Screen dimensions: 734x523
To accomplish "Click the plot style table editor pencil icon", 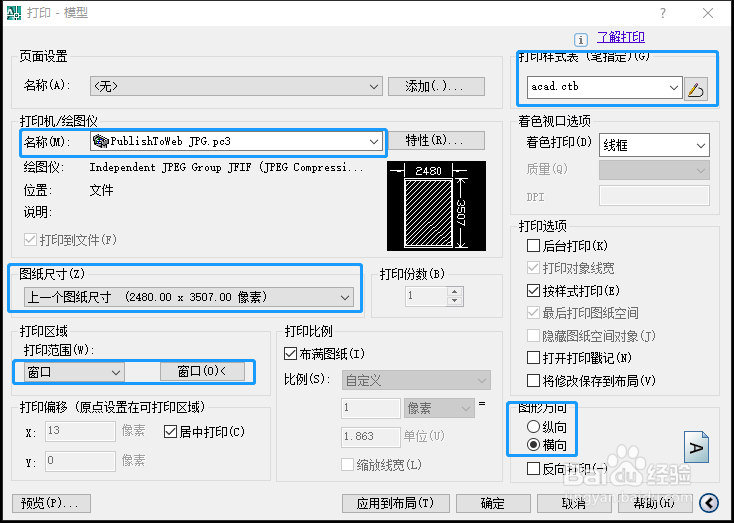I will (x=696, y=88).
